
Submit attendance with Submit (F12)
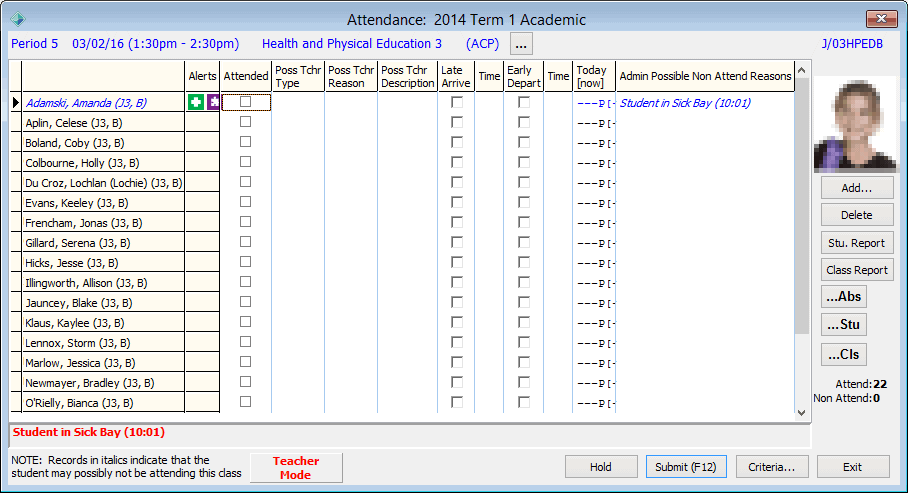click(686, 467)
